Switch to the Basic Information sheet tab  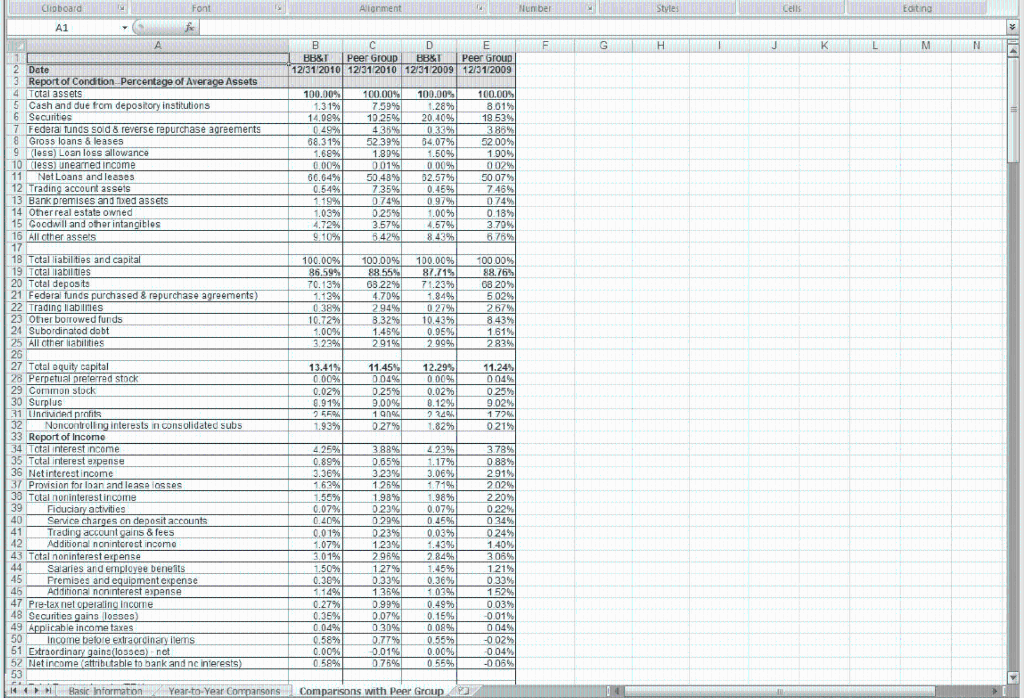[103, 690]
